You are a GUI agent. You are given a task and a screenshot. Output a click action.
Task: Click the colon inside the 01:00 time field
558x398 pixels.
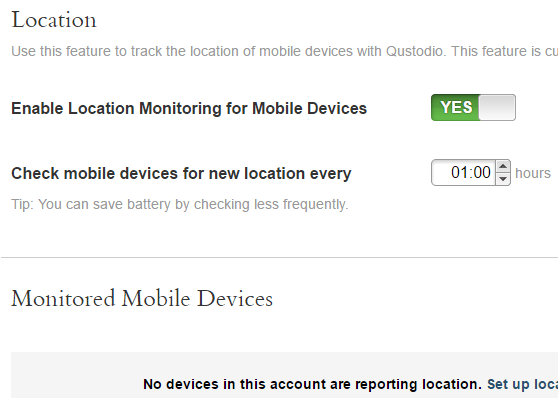[471, 173]
